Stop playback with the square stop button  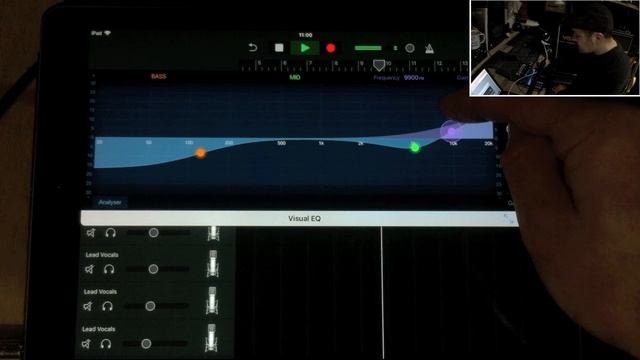click(279, 48)
